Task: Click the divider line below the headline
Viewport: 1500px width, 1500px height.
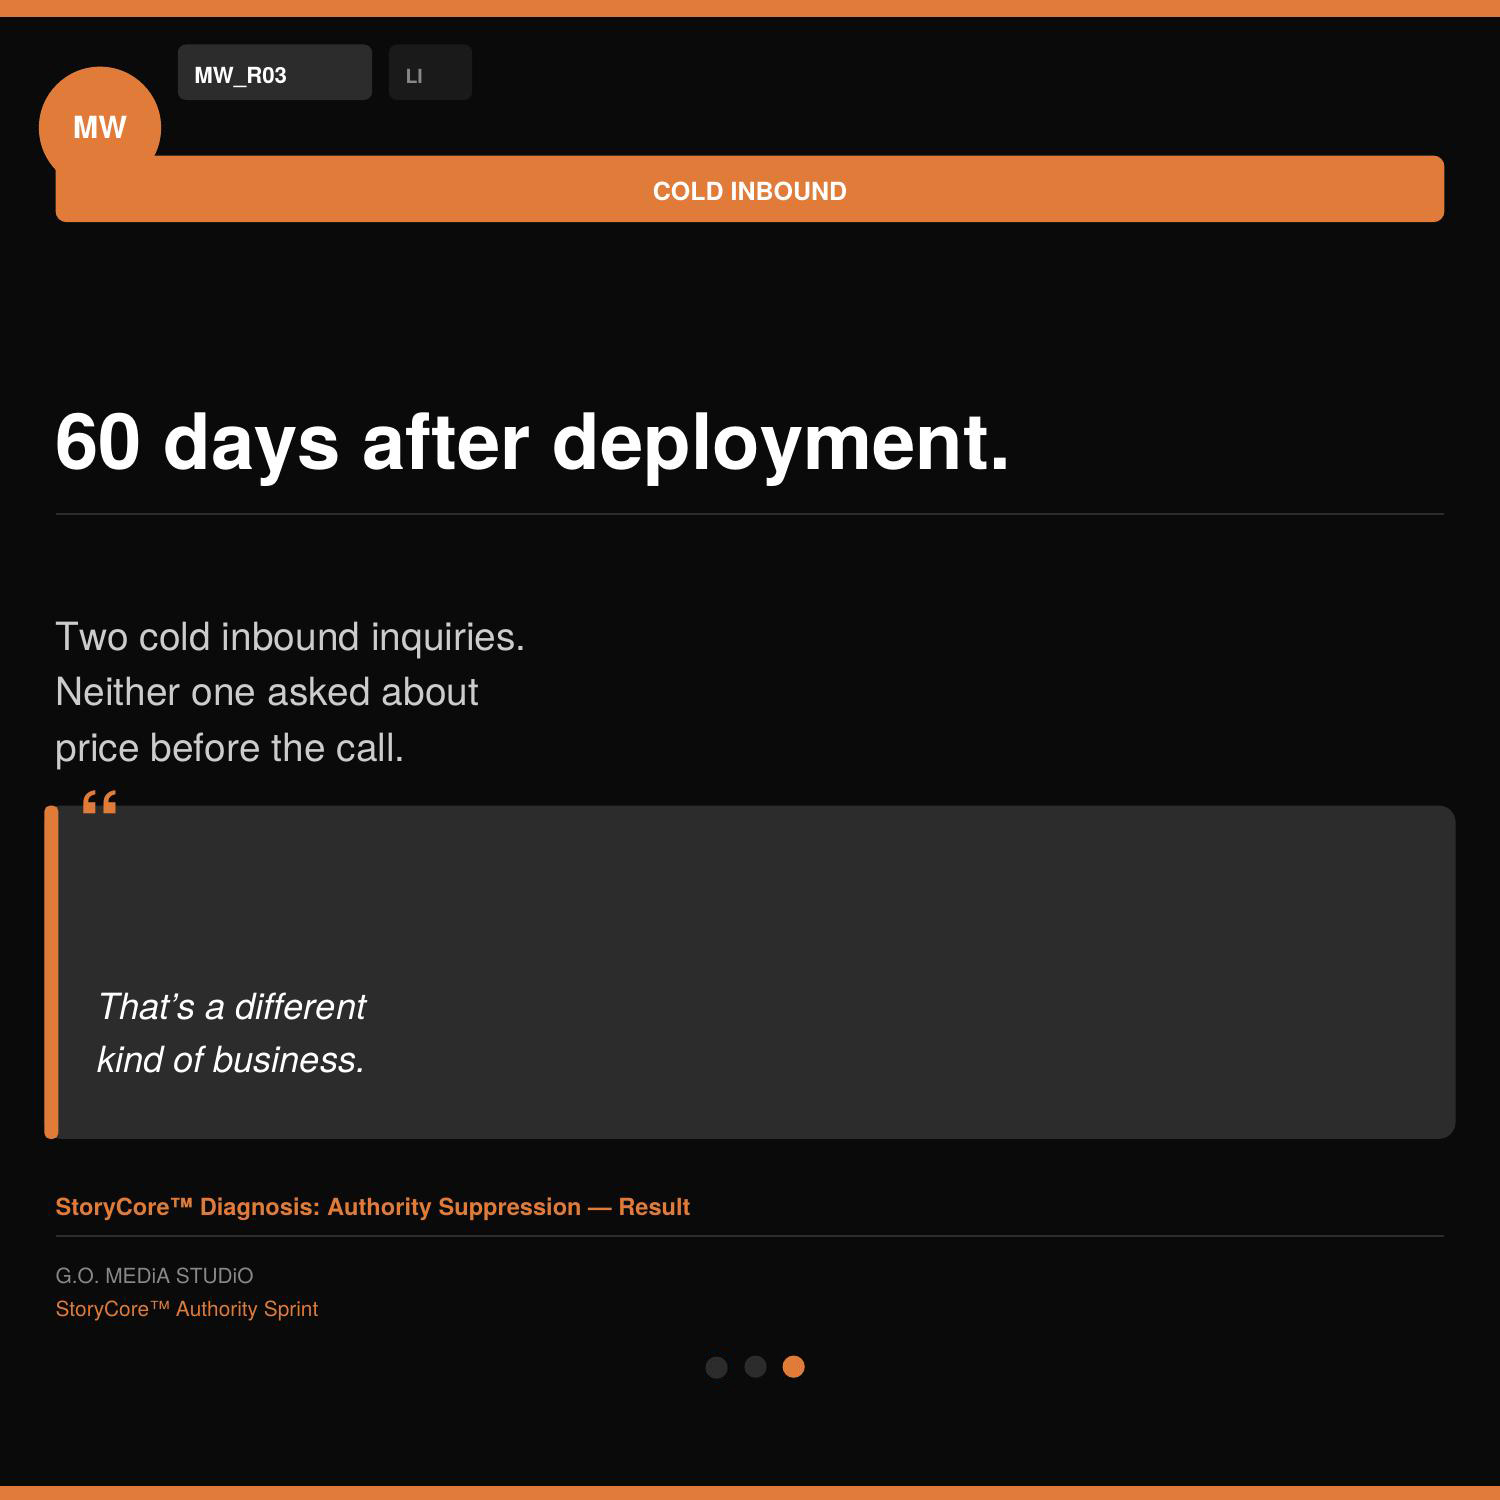Action: pyautogui.click(x=750, y=514)
